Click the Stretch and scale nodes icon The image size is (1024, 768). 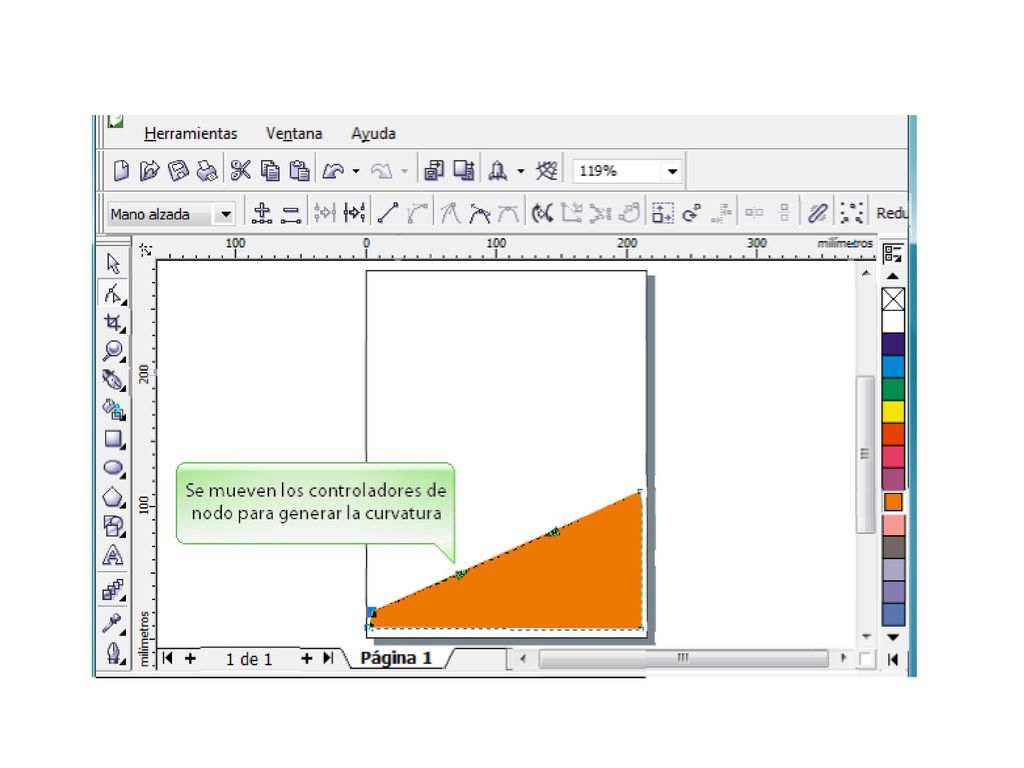pos(663,213)
